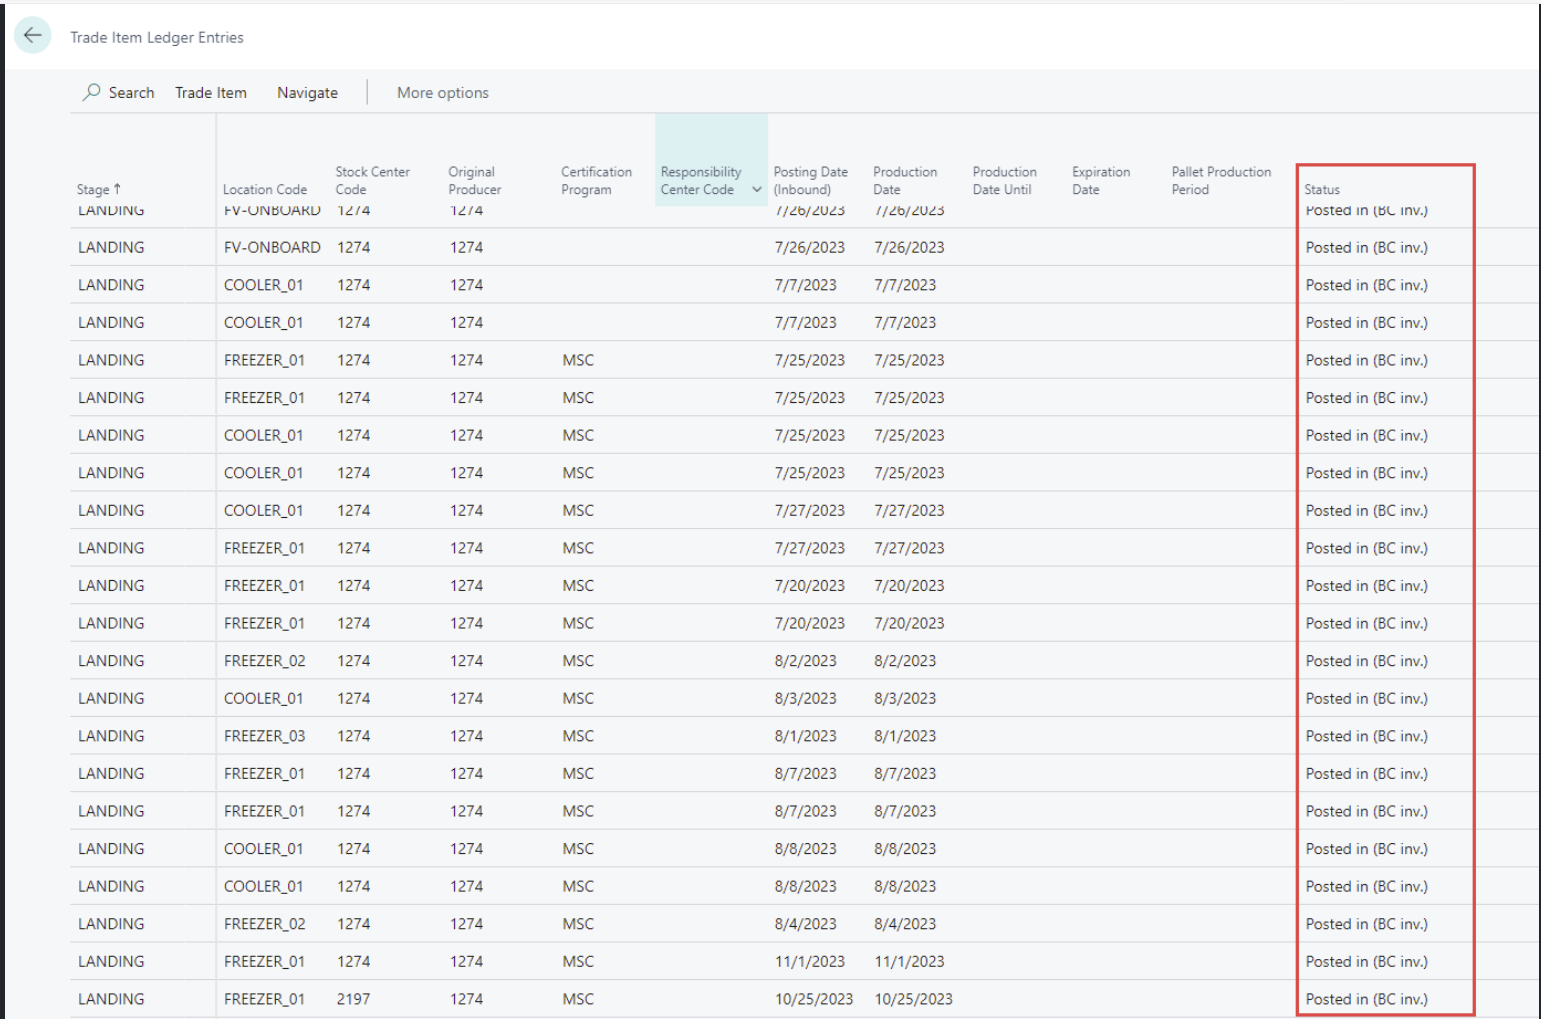Click Status cell in the 10/25/2023 row
The width and height of the screenshot is (1541, 1019).
click(x=1366, y=999)
